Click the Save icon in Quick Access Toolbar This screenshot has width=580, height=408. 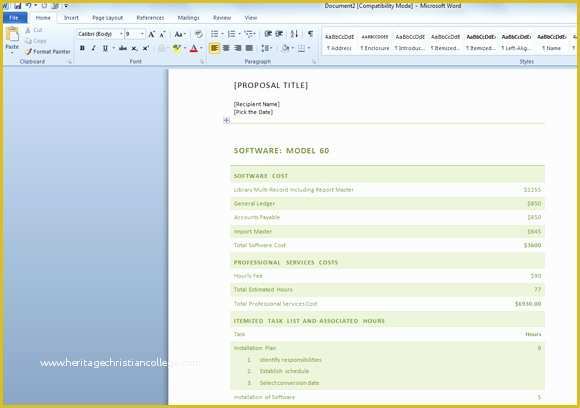pos(17,6)
